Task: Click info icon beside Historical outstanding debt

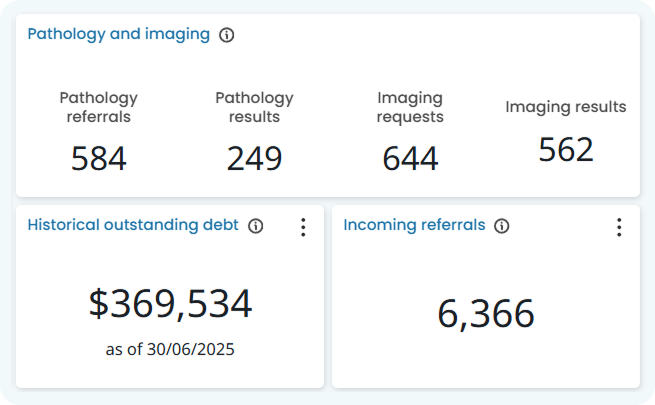Action: point(256,226)
